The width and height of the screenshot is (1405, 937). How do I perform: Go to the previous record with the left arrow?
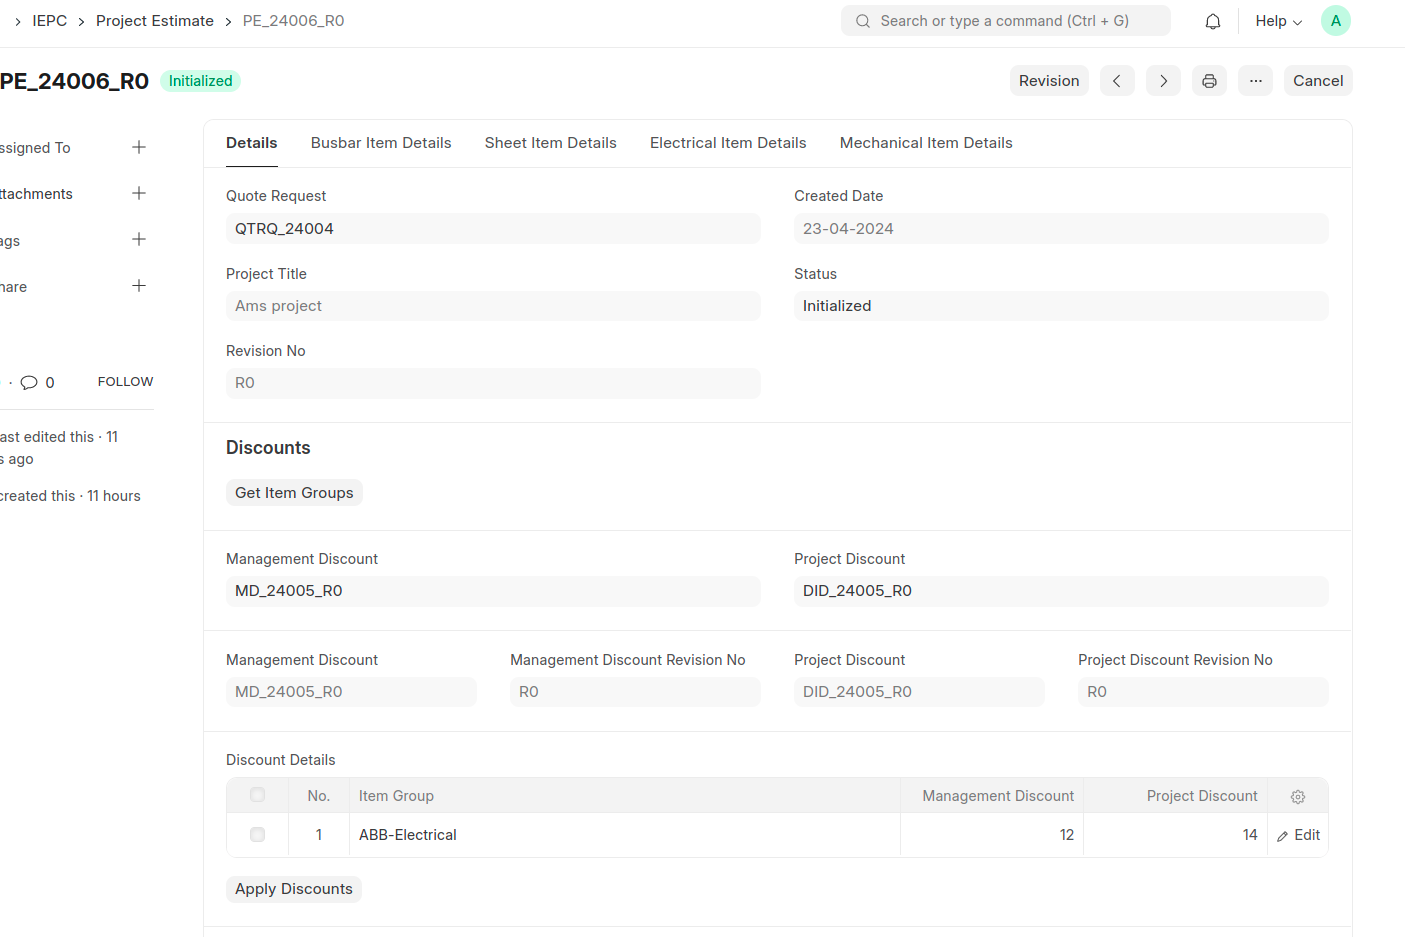coord(1117,80)
